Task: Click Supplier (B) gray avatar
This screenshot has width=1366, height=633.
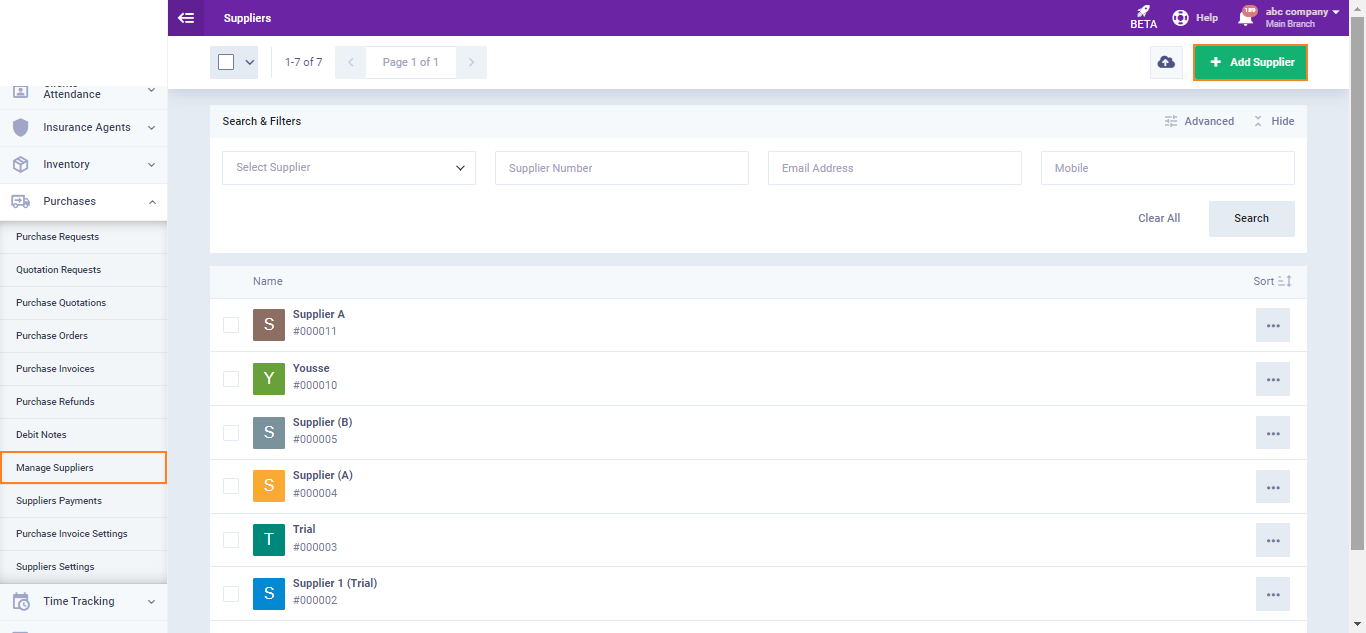Action: 269,433
